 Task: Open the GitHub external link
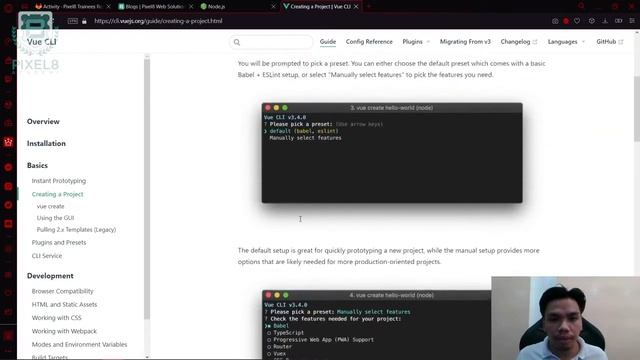(609, 42)
